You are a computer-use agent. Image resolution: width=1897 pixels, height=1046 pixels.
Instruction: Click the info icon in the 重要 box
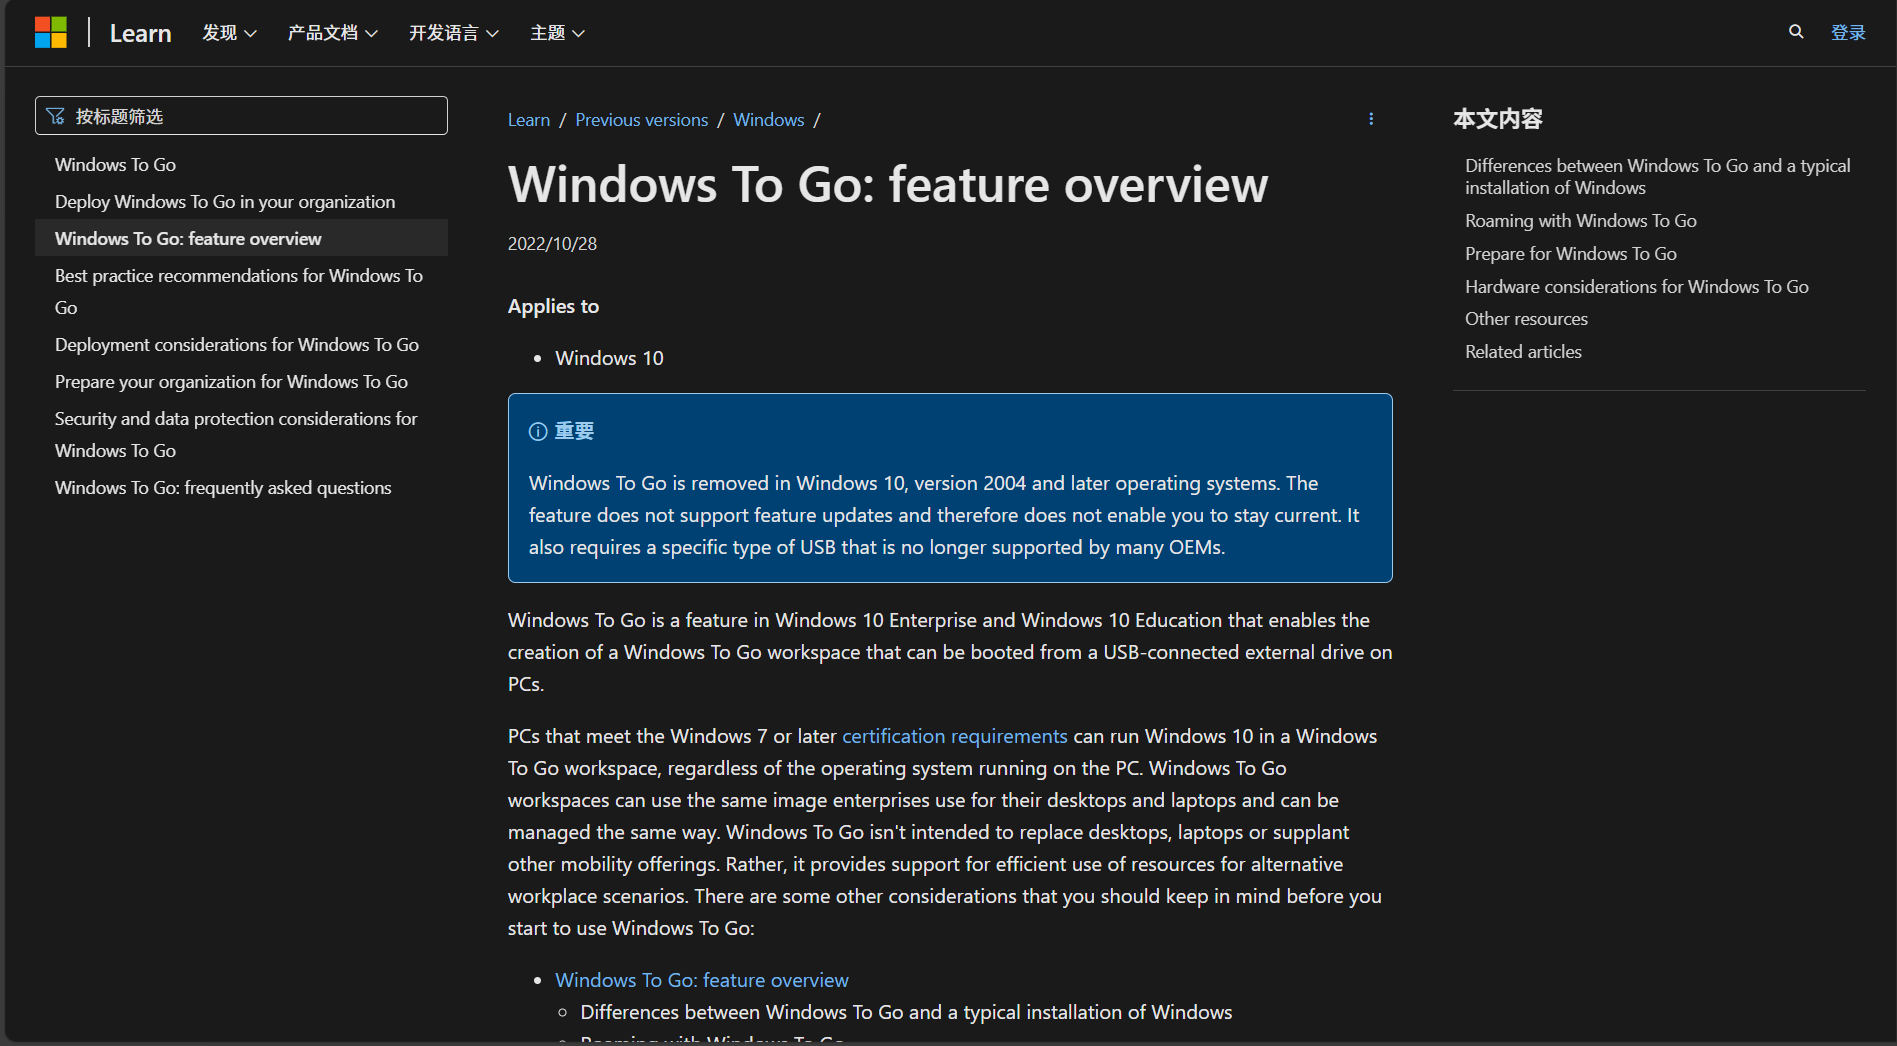click(x=538, y=431)
